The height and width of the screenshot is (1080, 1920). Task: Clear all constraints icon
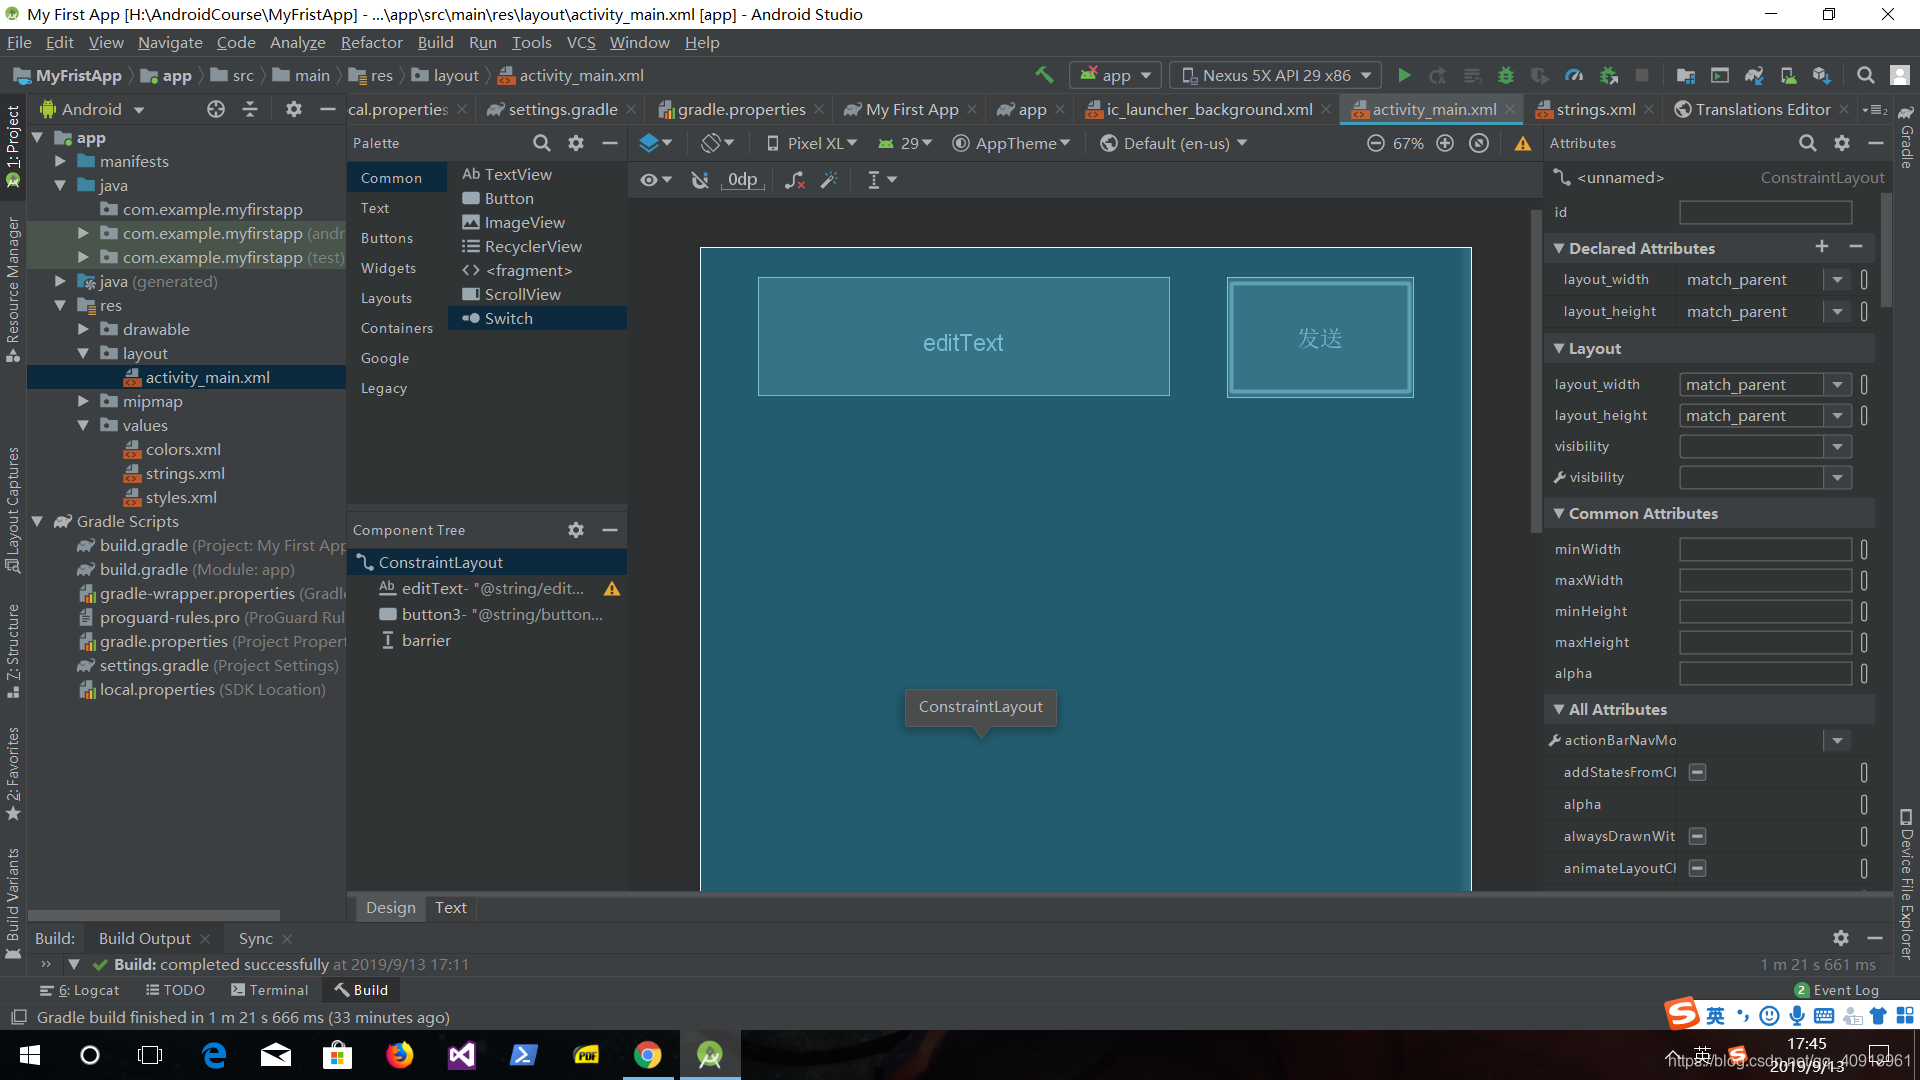[794, 180]
